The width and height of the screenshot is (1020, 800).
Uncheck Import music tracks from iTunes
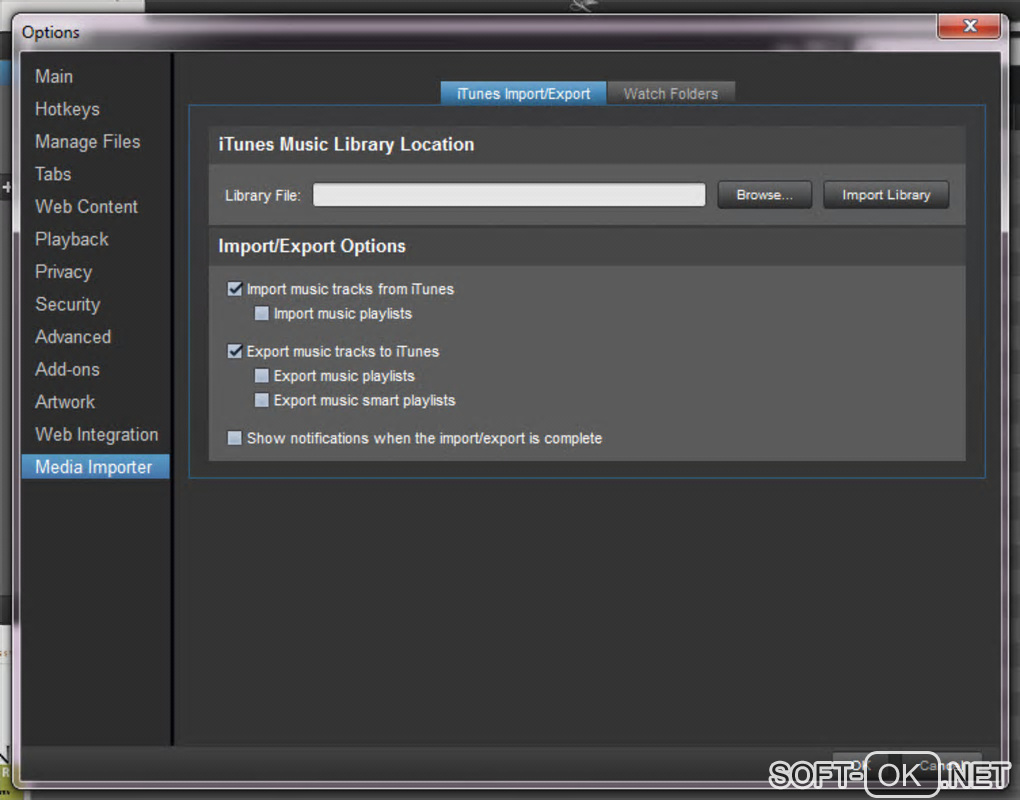pyautogui.click(x=235, y=289)
